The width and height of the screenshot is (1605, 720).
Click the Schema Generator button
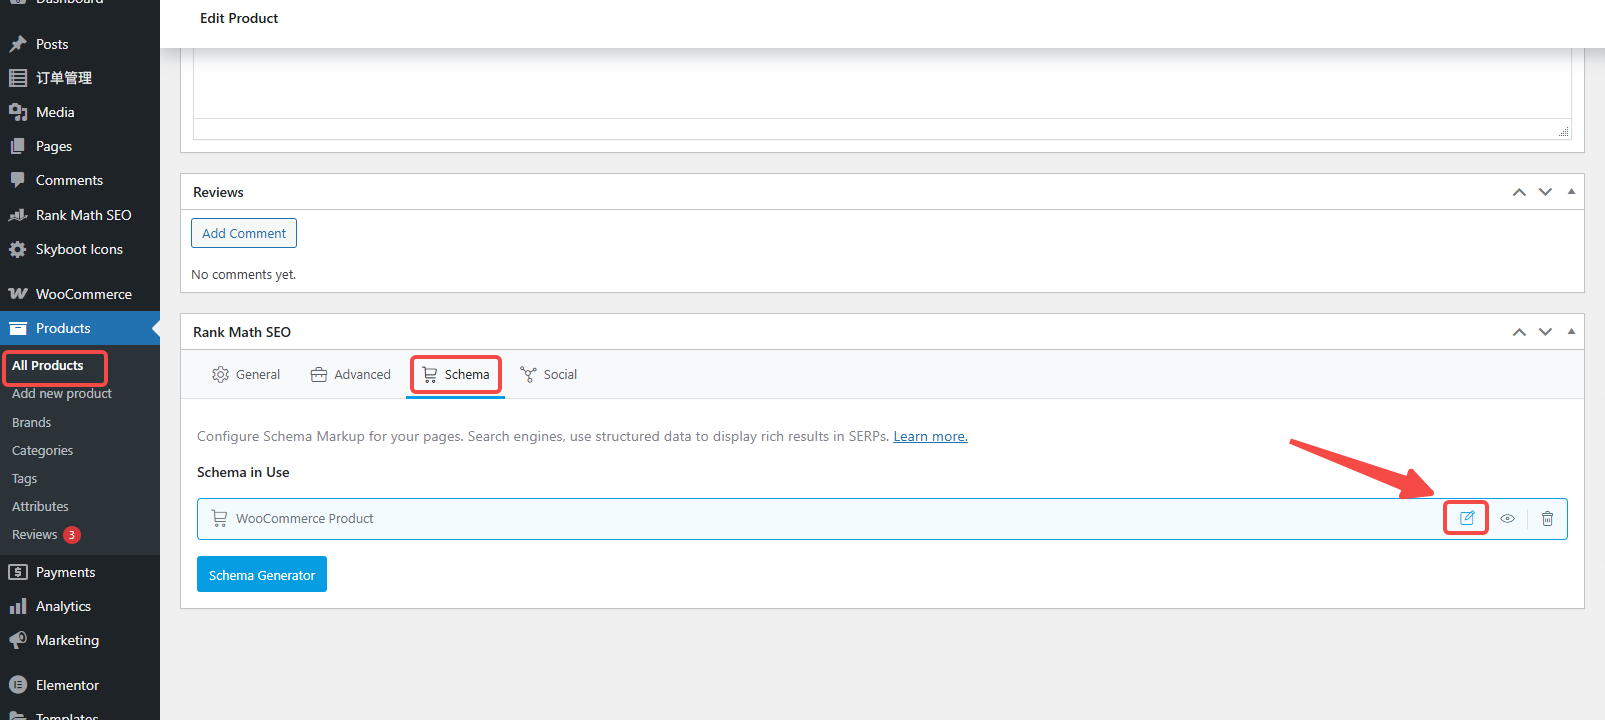point(262,575)
